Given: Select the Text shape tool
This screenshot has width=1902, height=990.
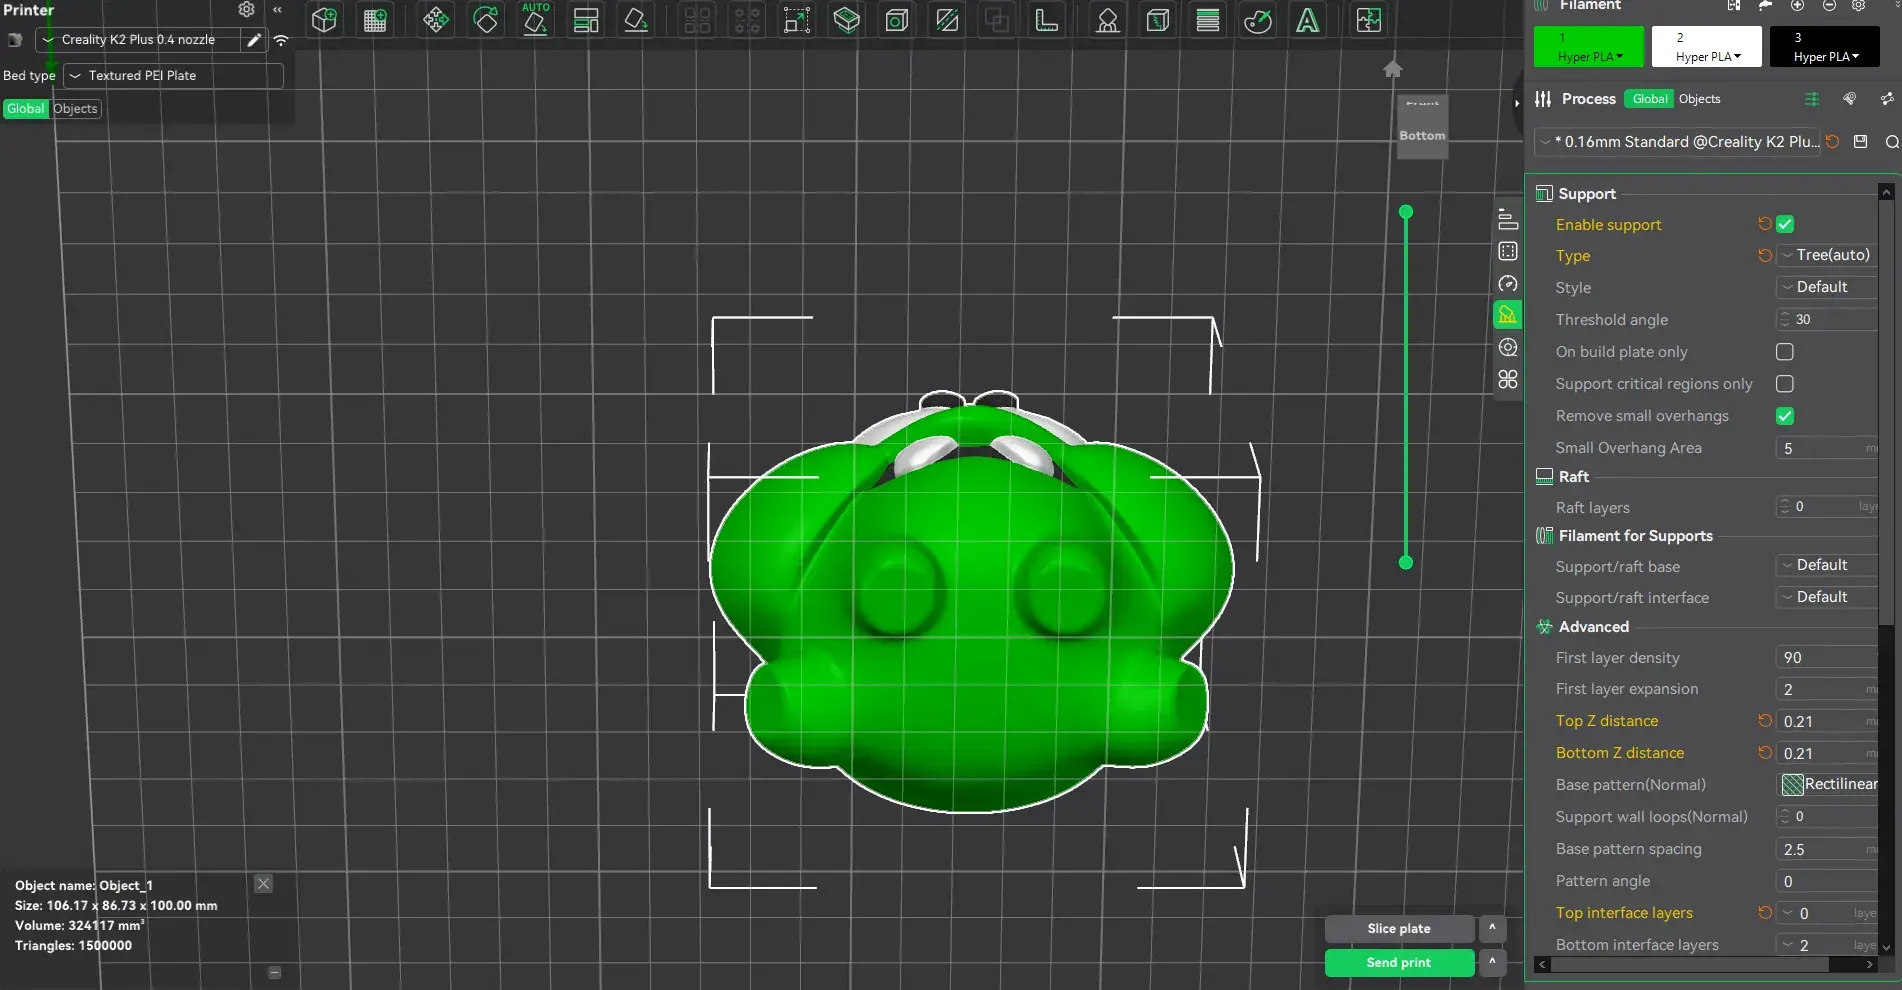Looking at the screenshot, I should click(x=1308, y=20).
